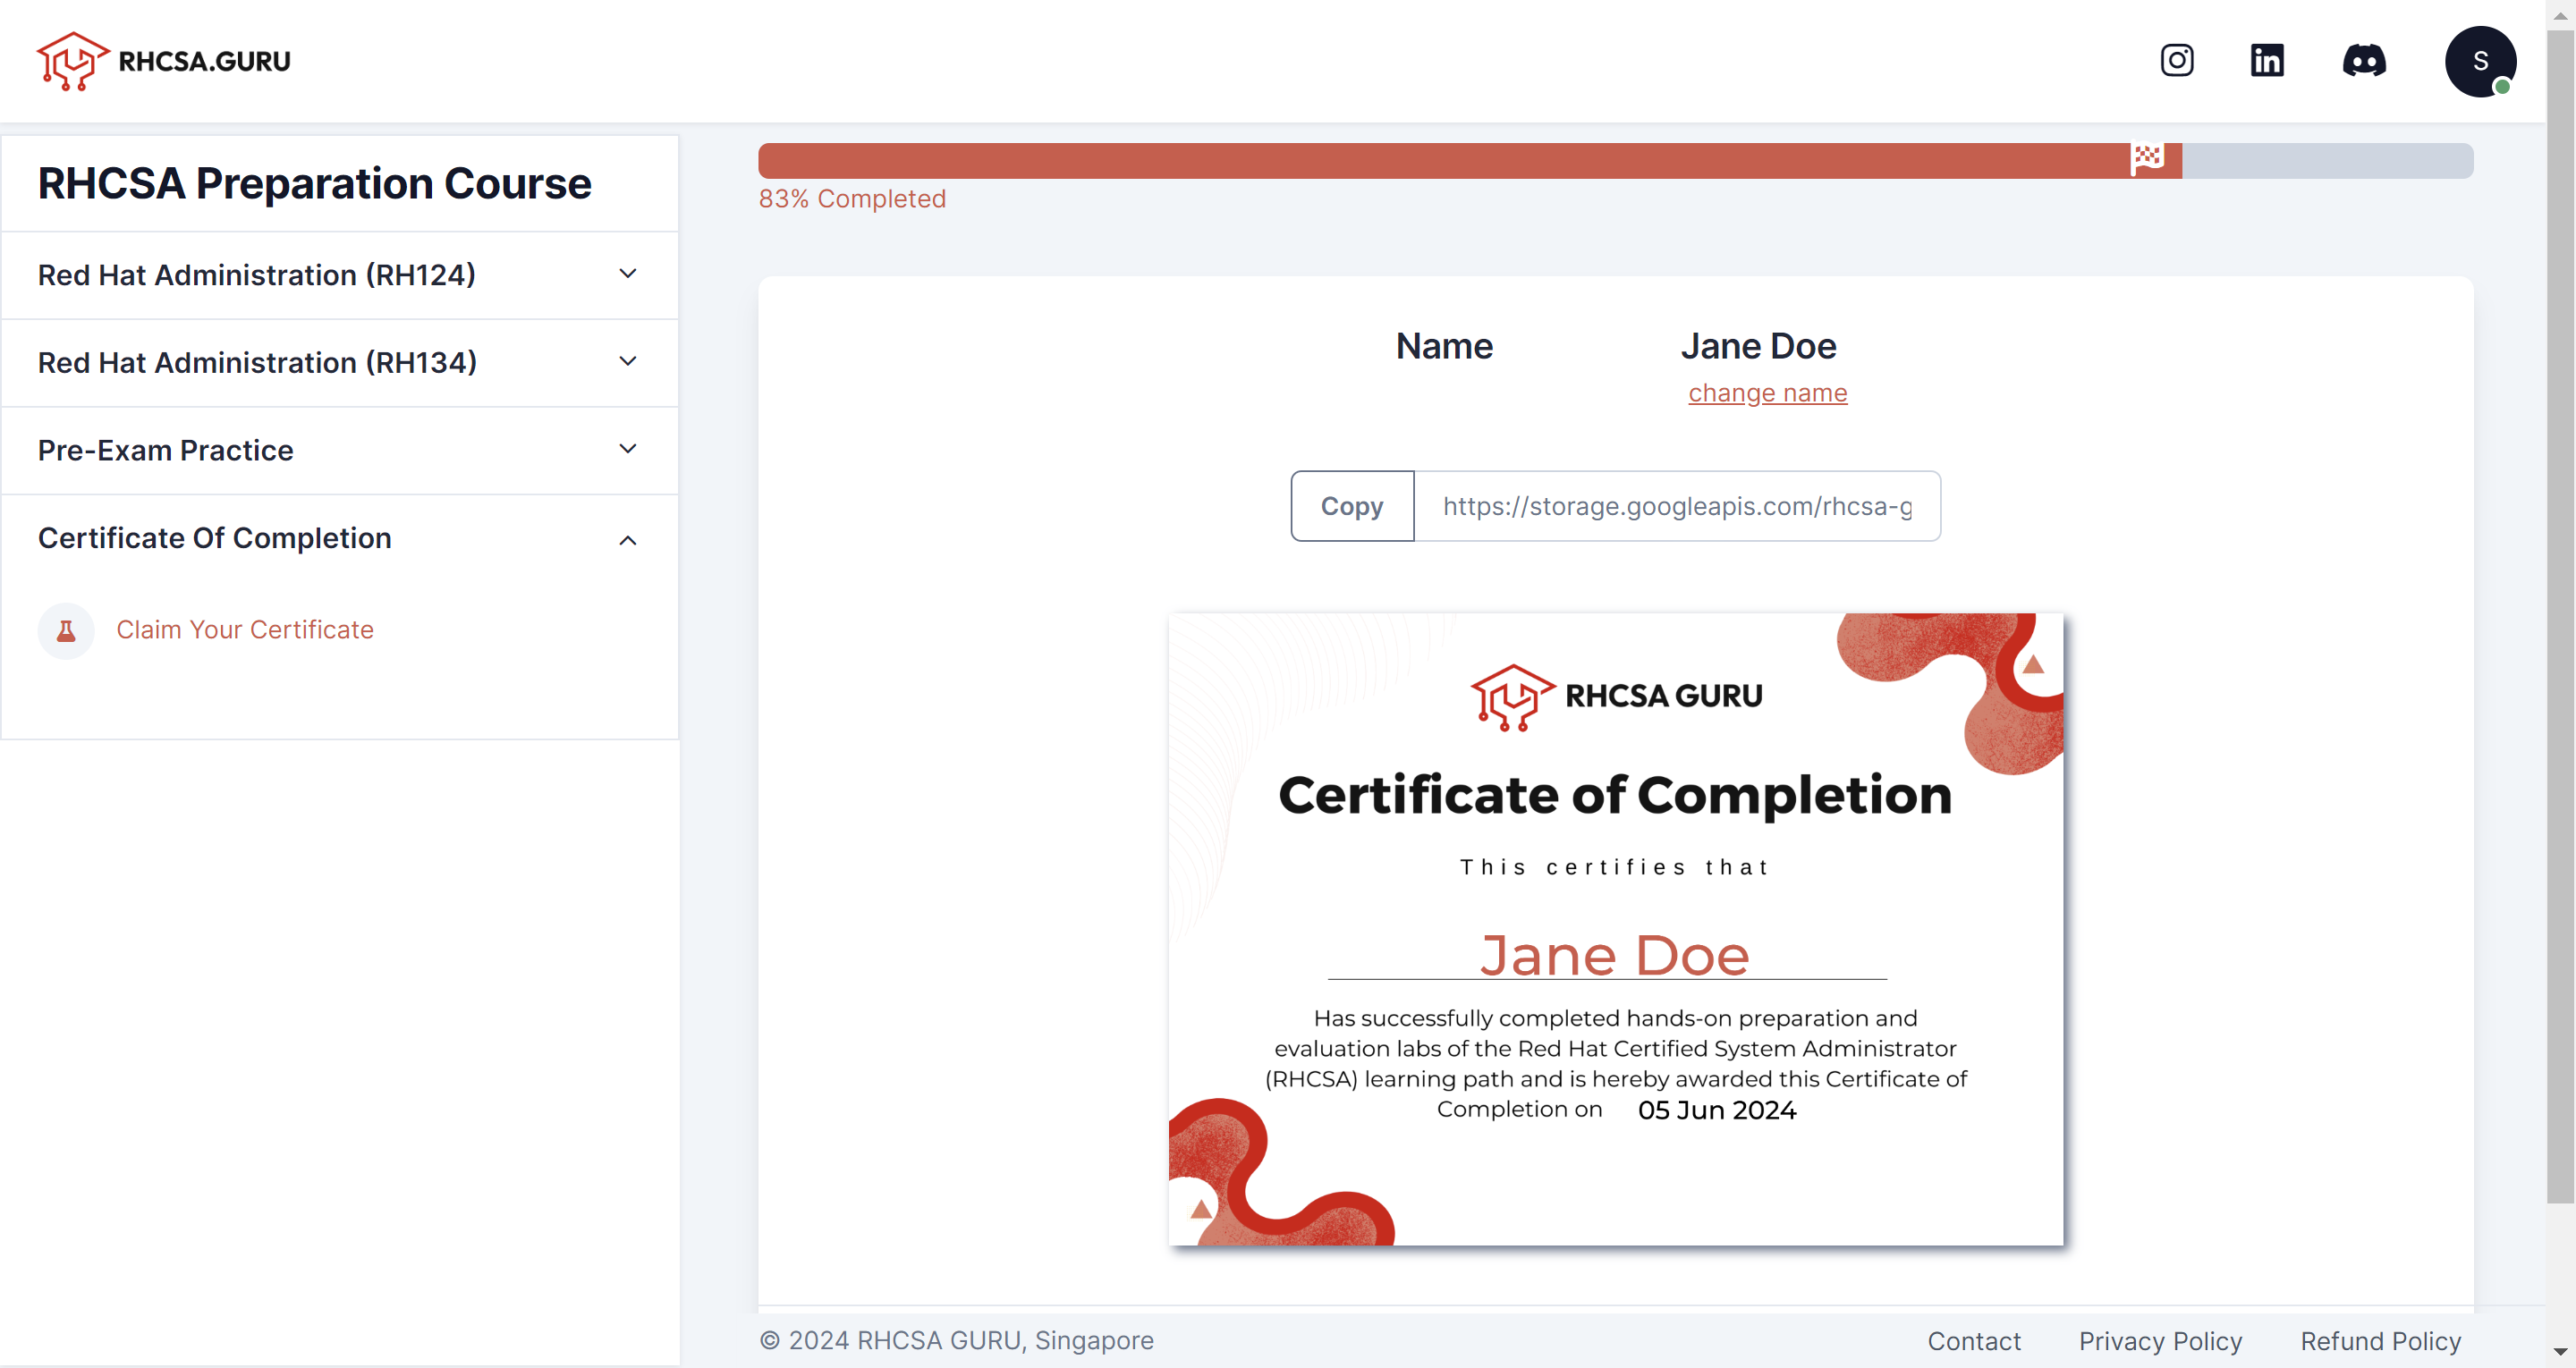Click the RHCSA.GURU logo
The width and height of the screenshot is (2576, 1368).
pos(164,61)
